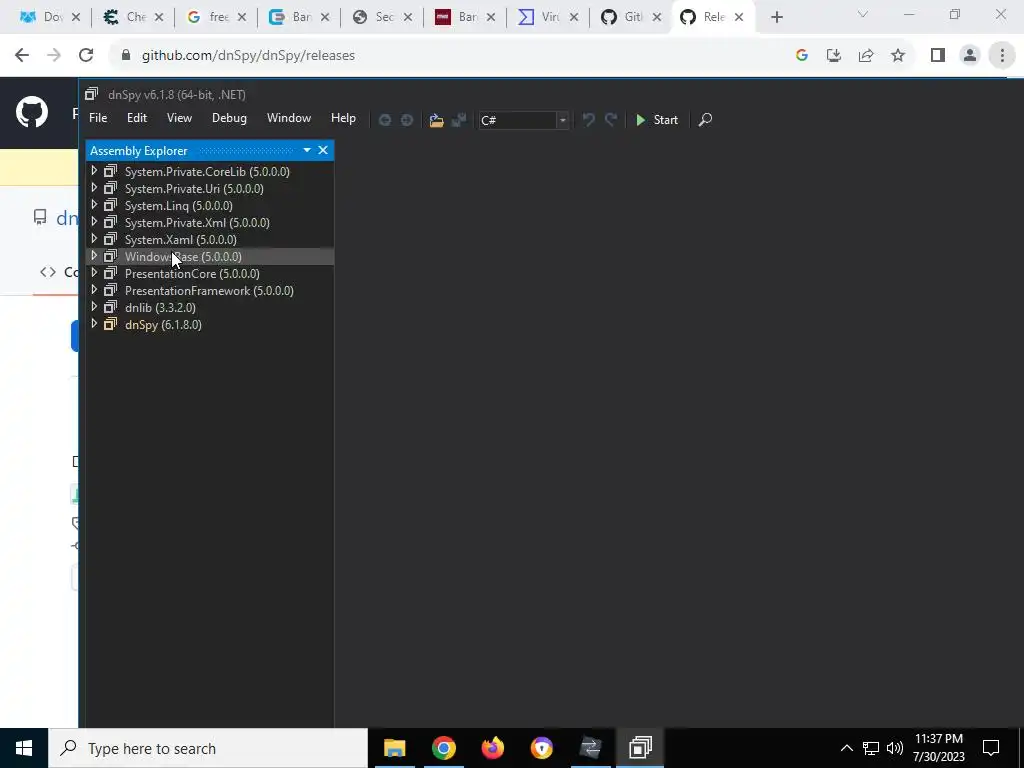
Task: Expand the System.Private.Uri node
Action: (94, 188)
